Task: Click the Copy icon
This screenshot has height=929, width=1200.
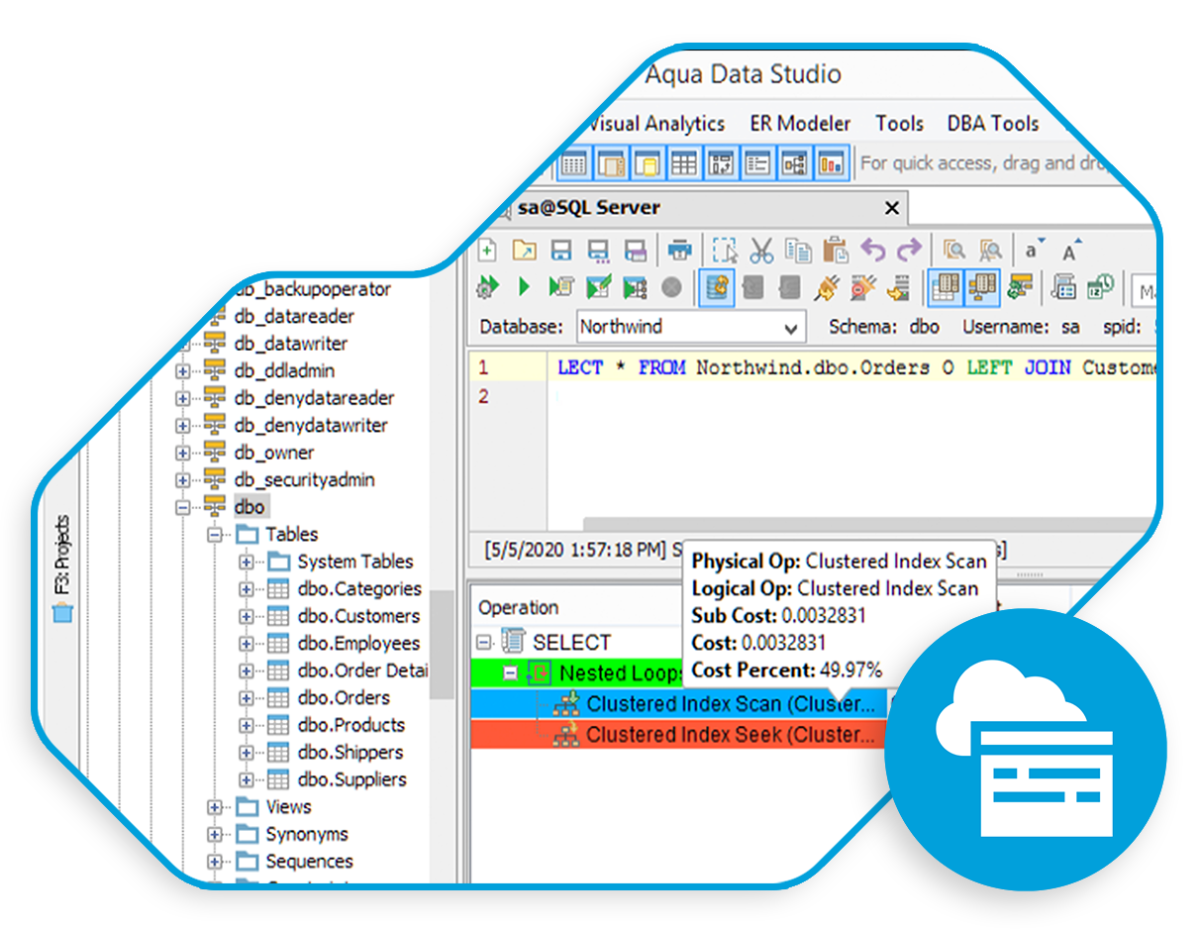Action: [798, 250]
